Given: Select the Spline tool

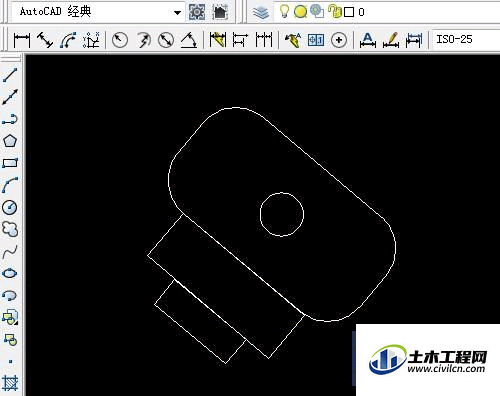Looking at the screenshot, I should [10, 251].
